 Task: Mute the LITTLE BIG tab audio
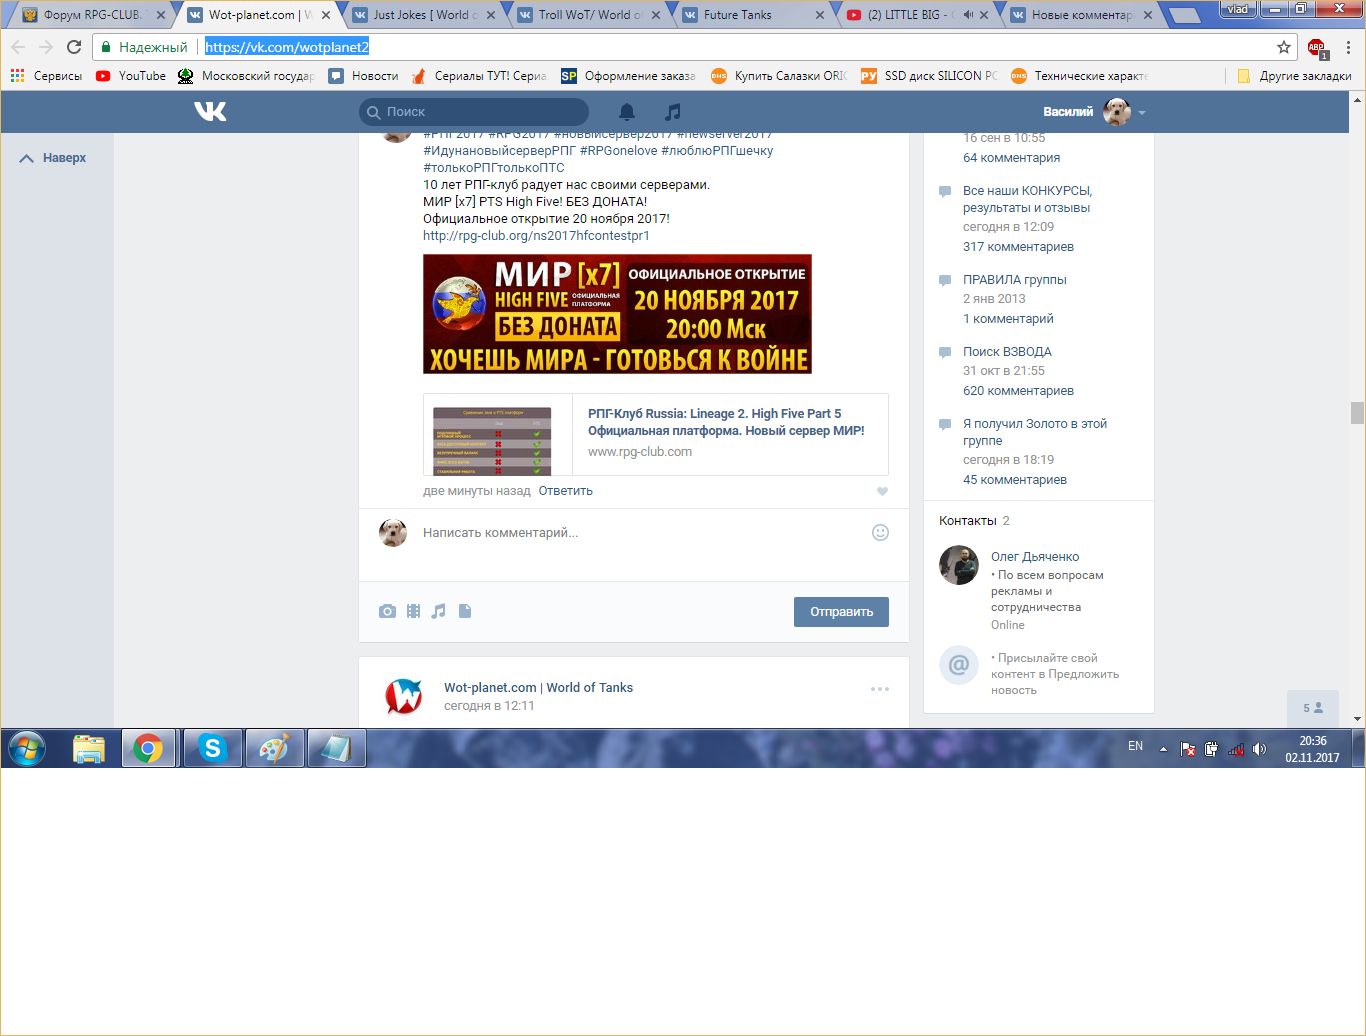pos(968,15)
